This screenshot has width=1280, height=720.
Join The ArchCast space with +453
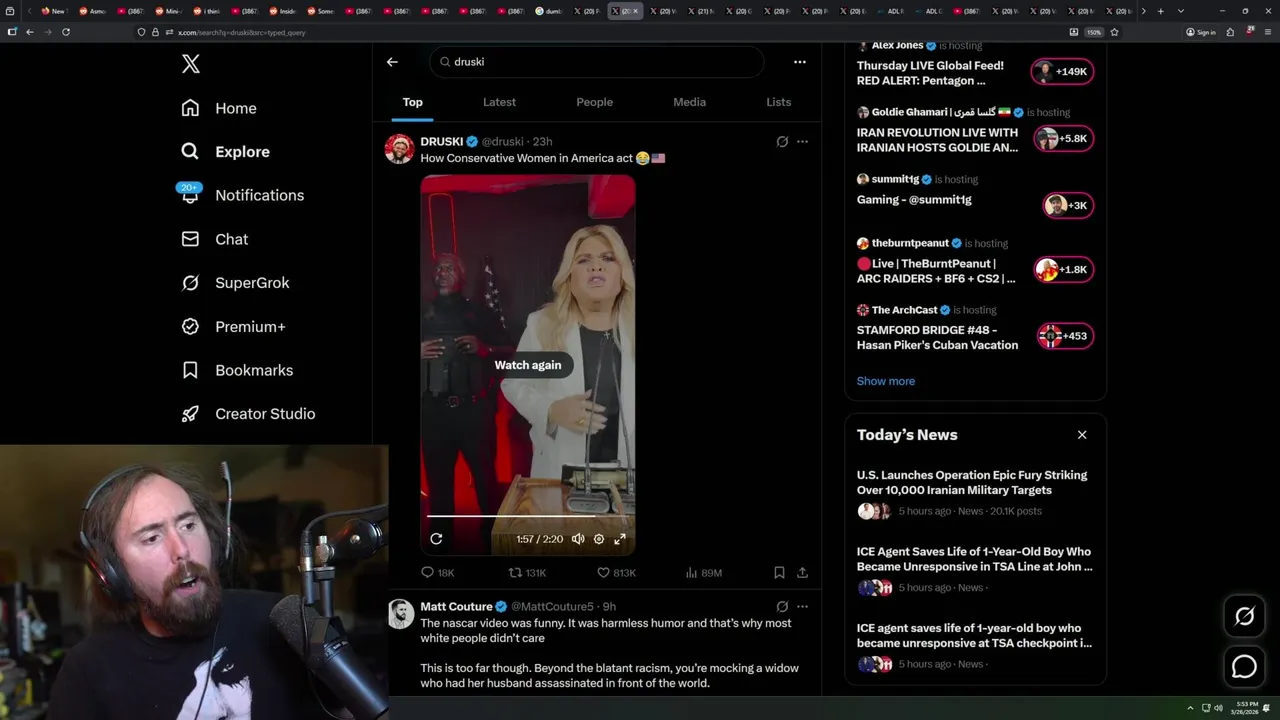tap(1065, 336)
